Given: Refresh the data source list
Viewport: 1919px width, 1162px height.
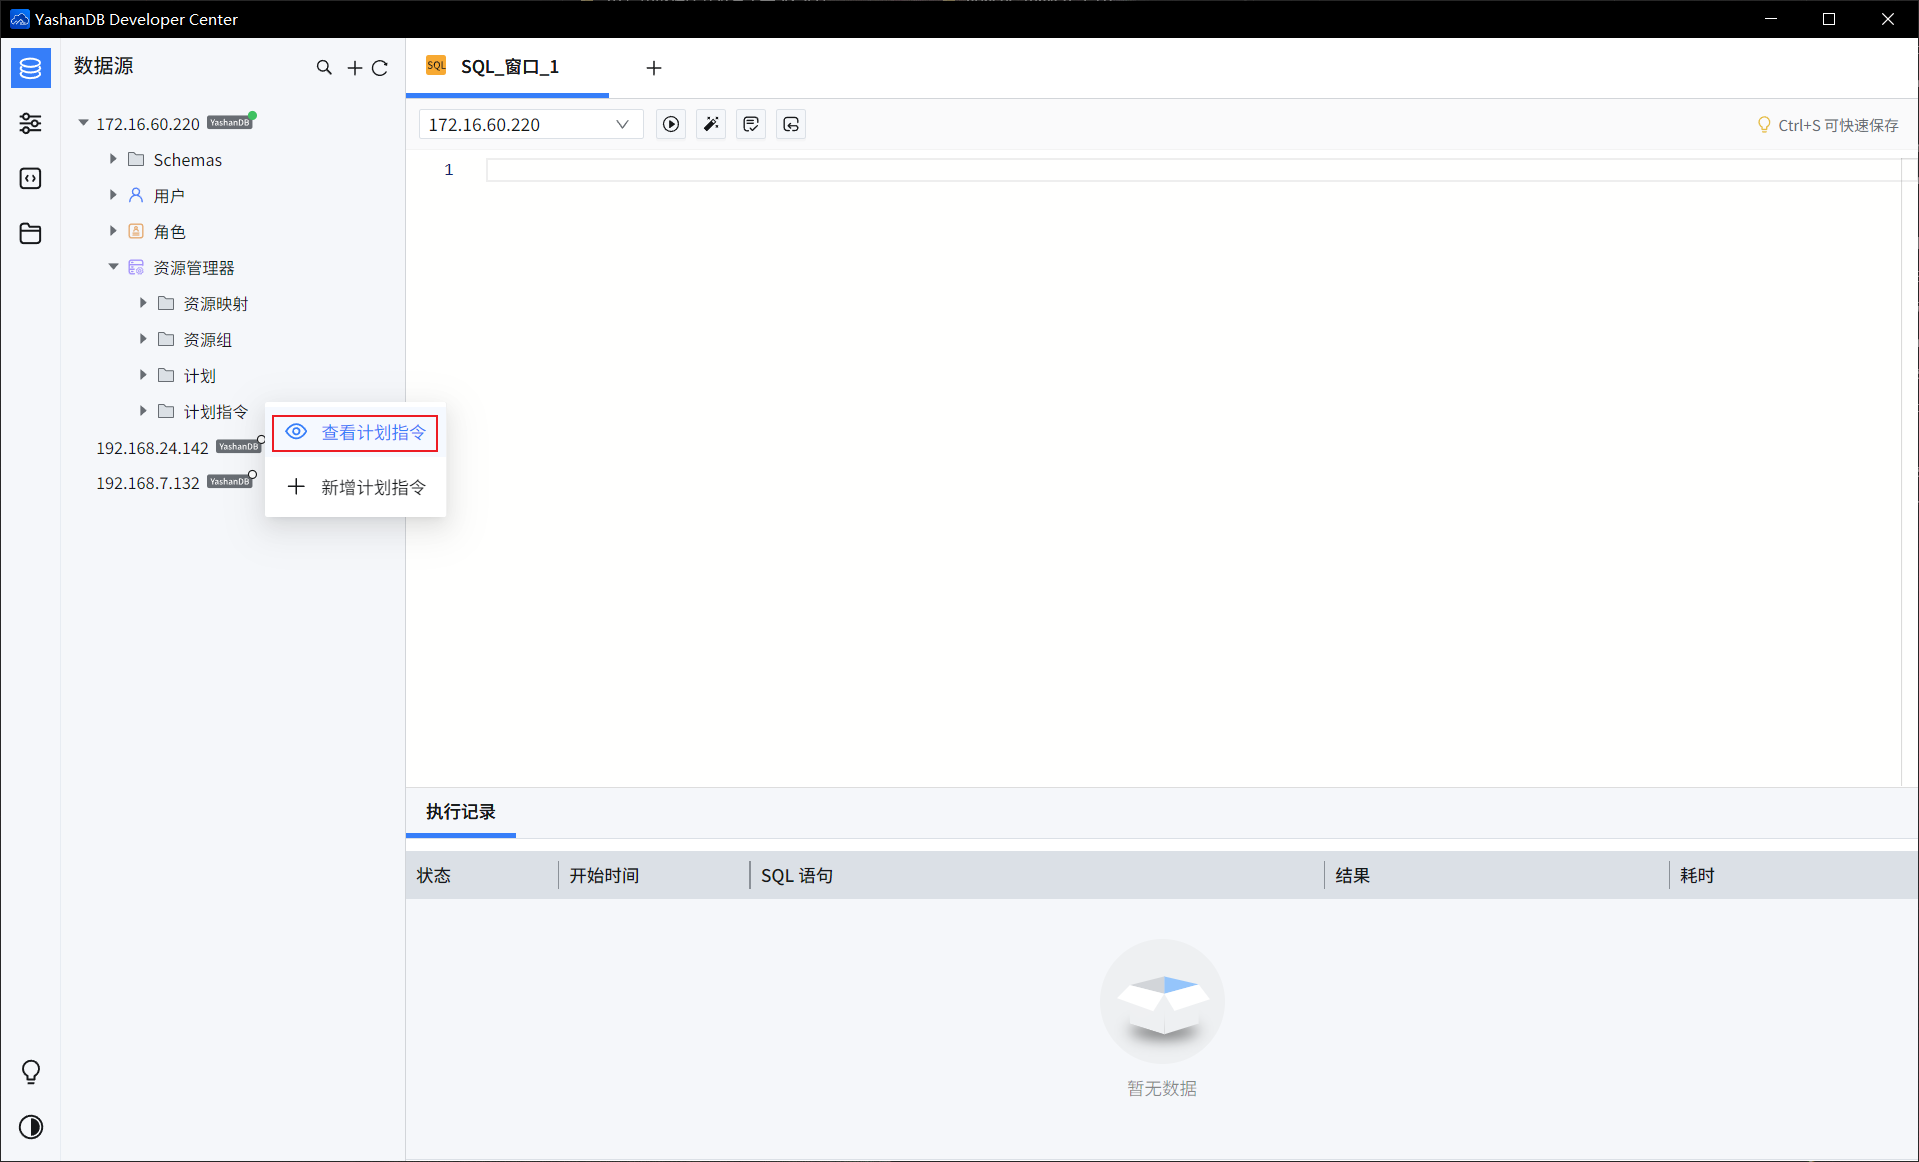Looking at the screenshot, I should (x=380, y=68).
